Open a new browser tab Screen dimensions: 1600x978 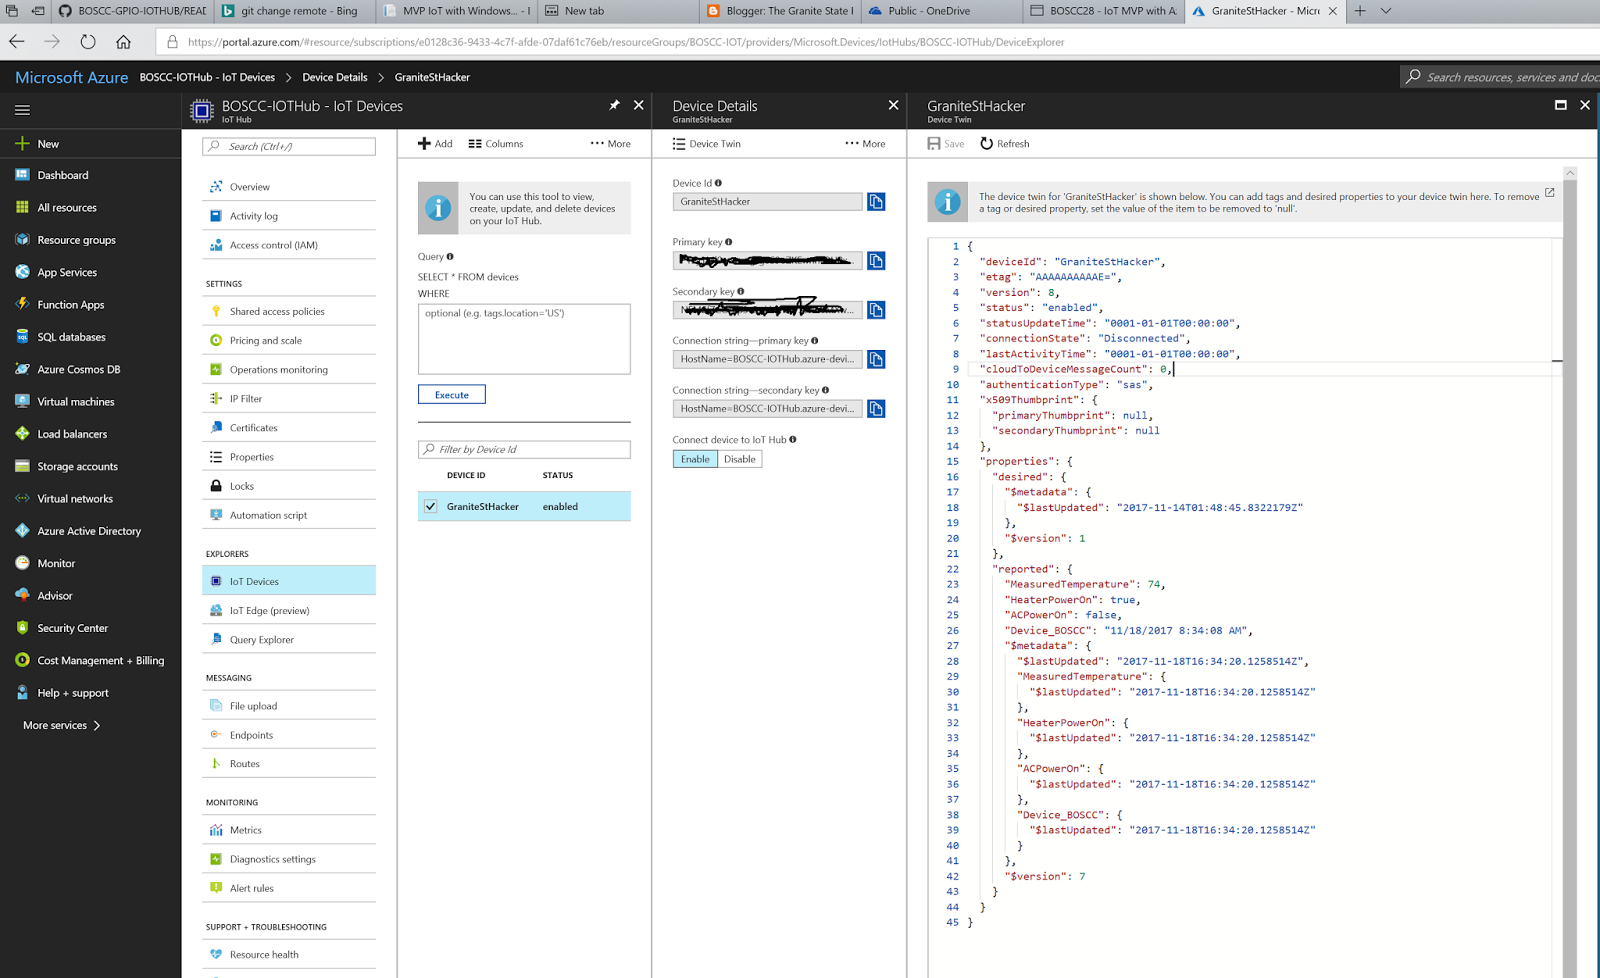click(1360, 11)
